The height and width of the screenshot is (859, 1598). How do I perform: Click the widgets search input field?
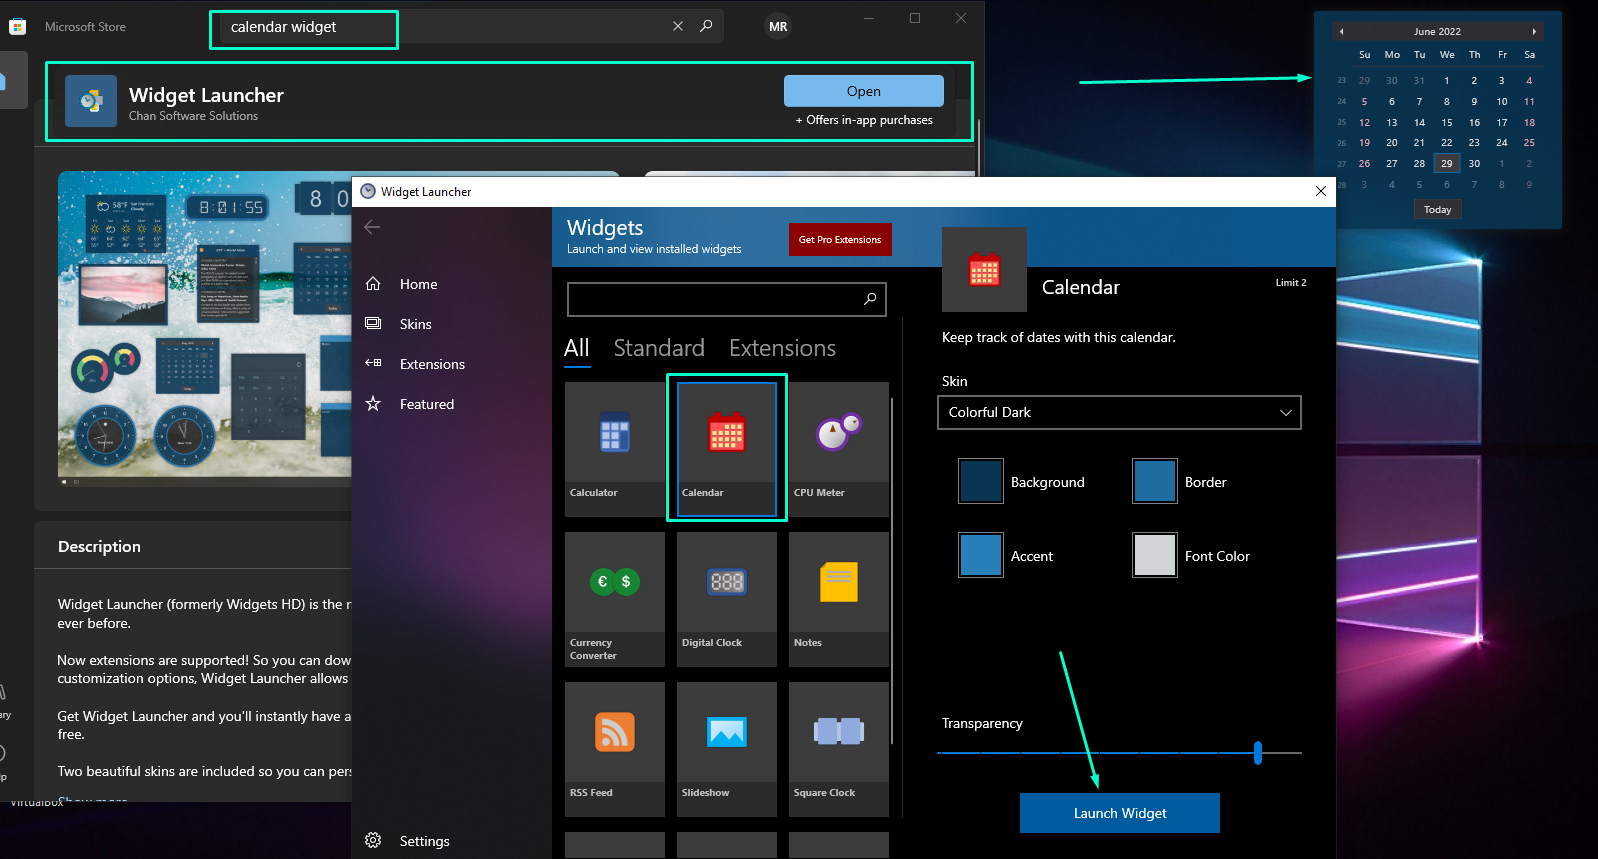[x=727, y=299]
